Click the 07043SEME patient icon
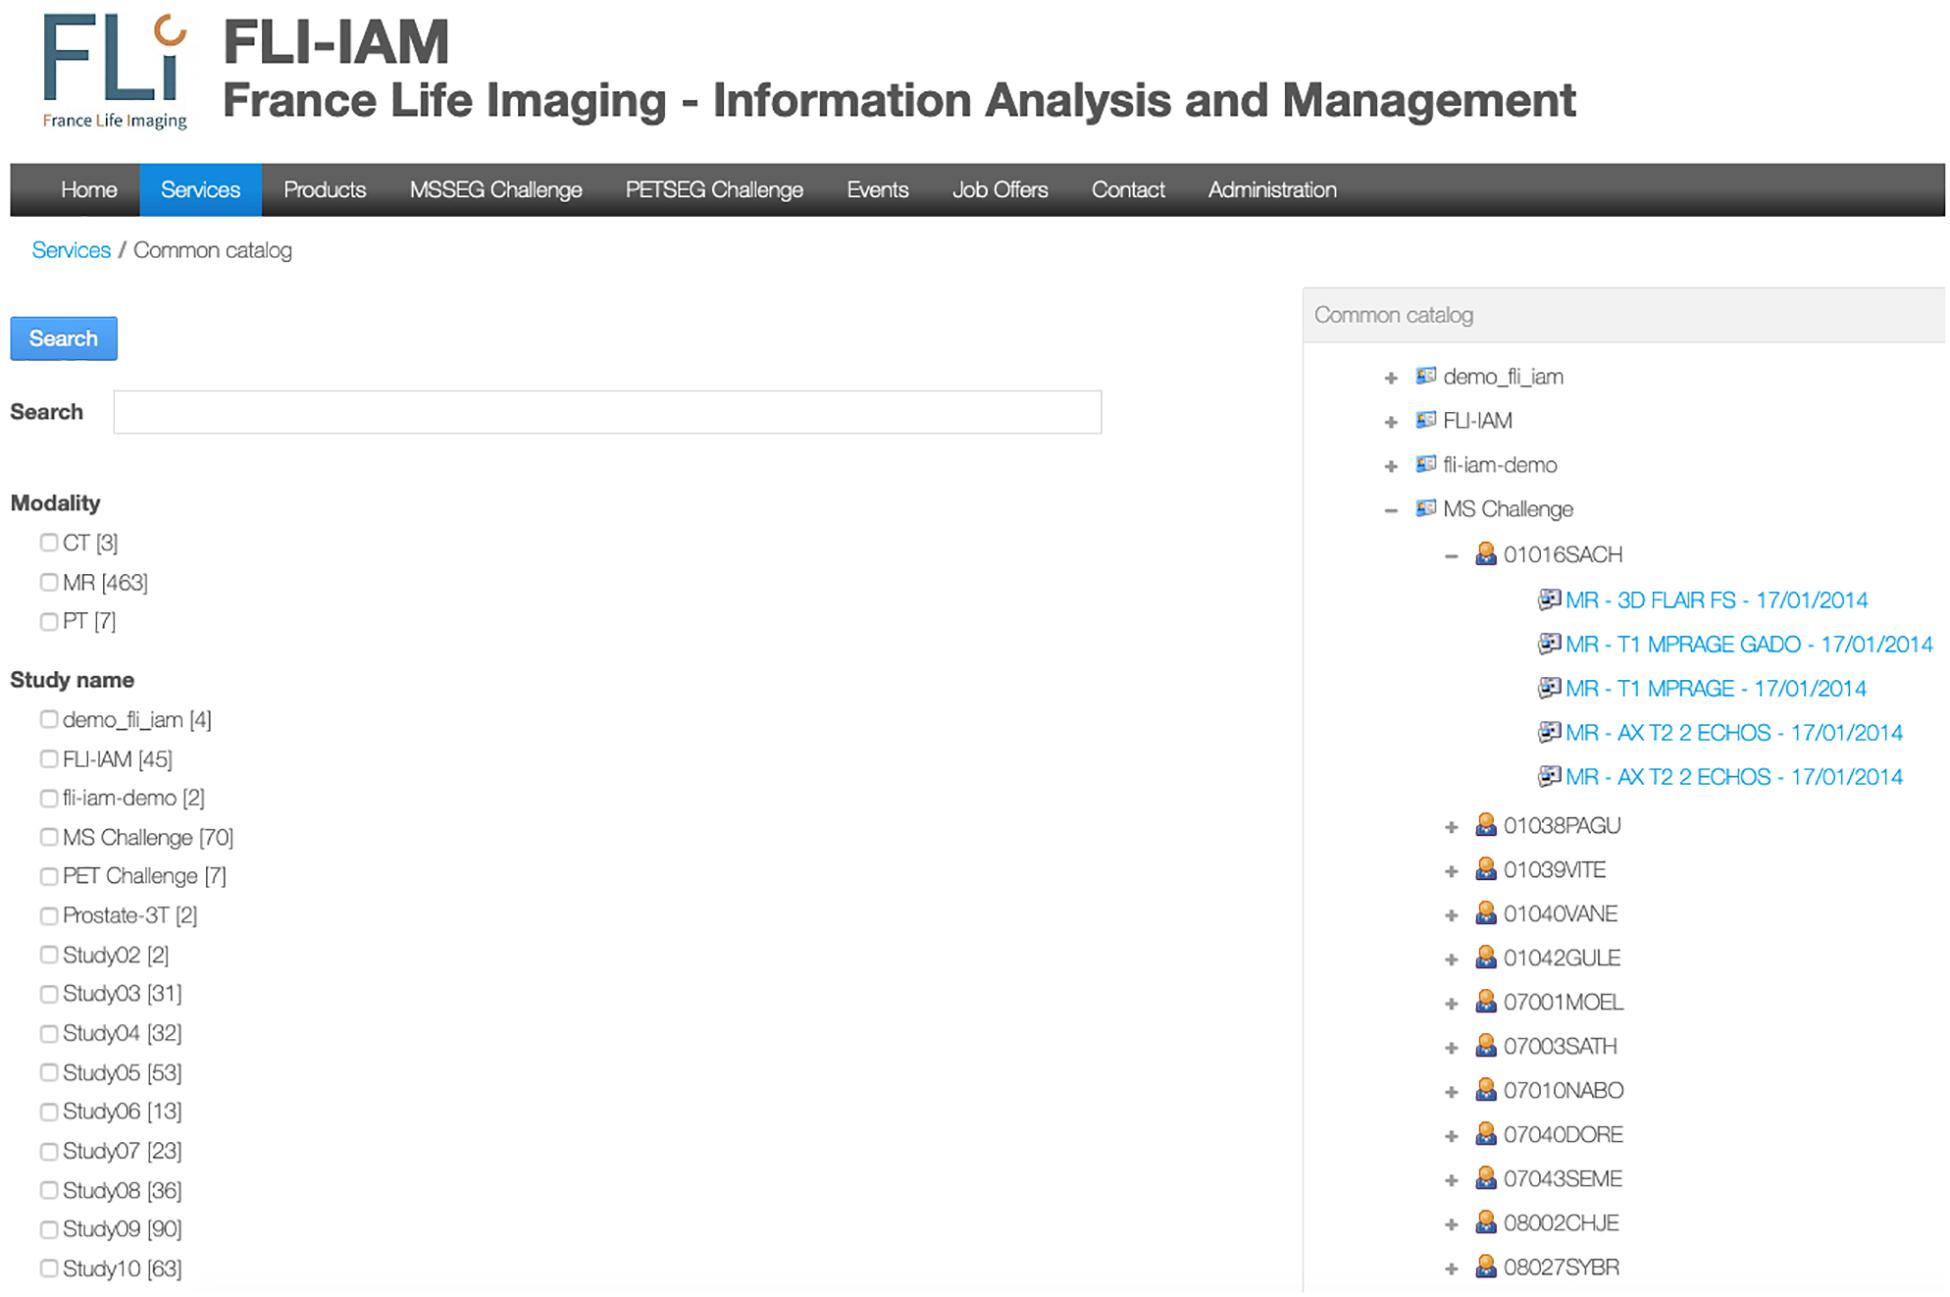 point(1486,1178)
